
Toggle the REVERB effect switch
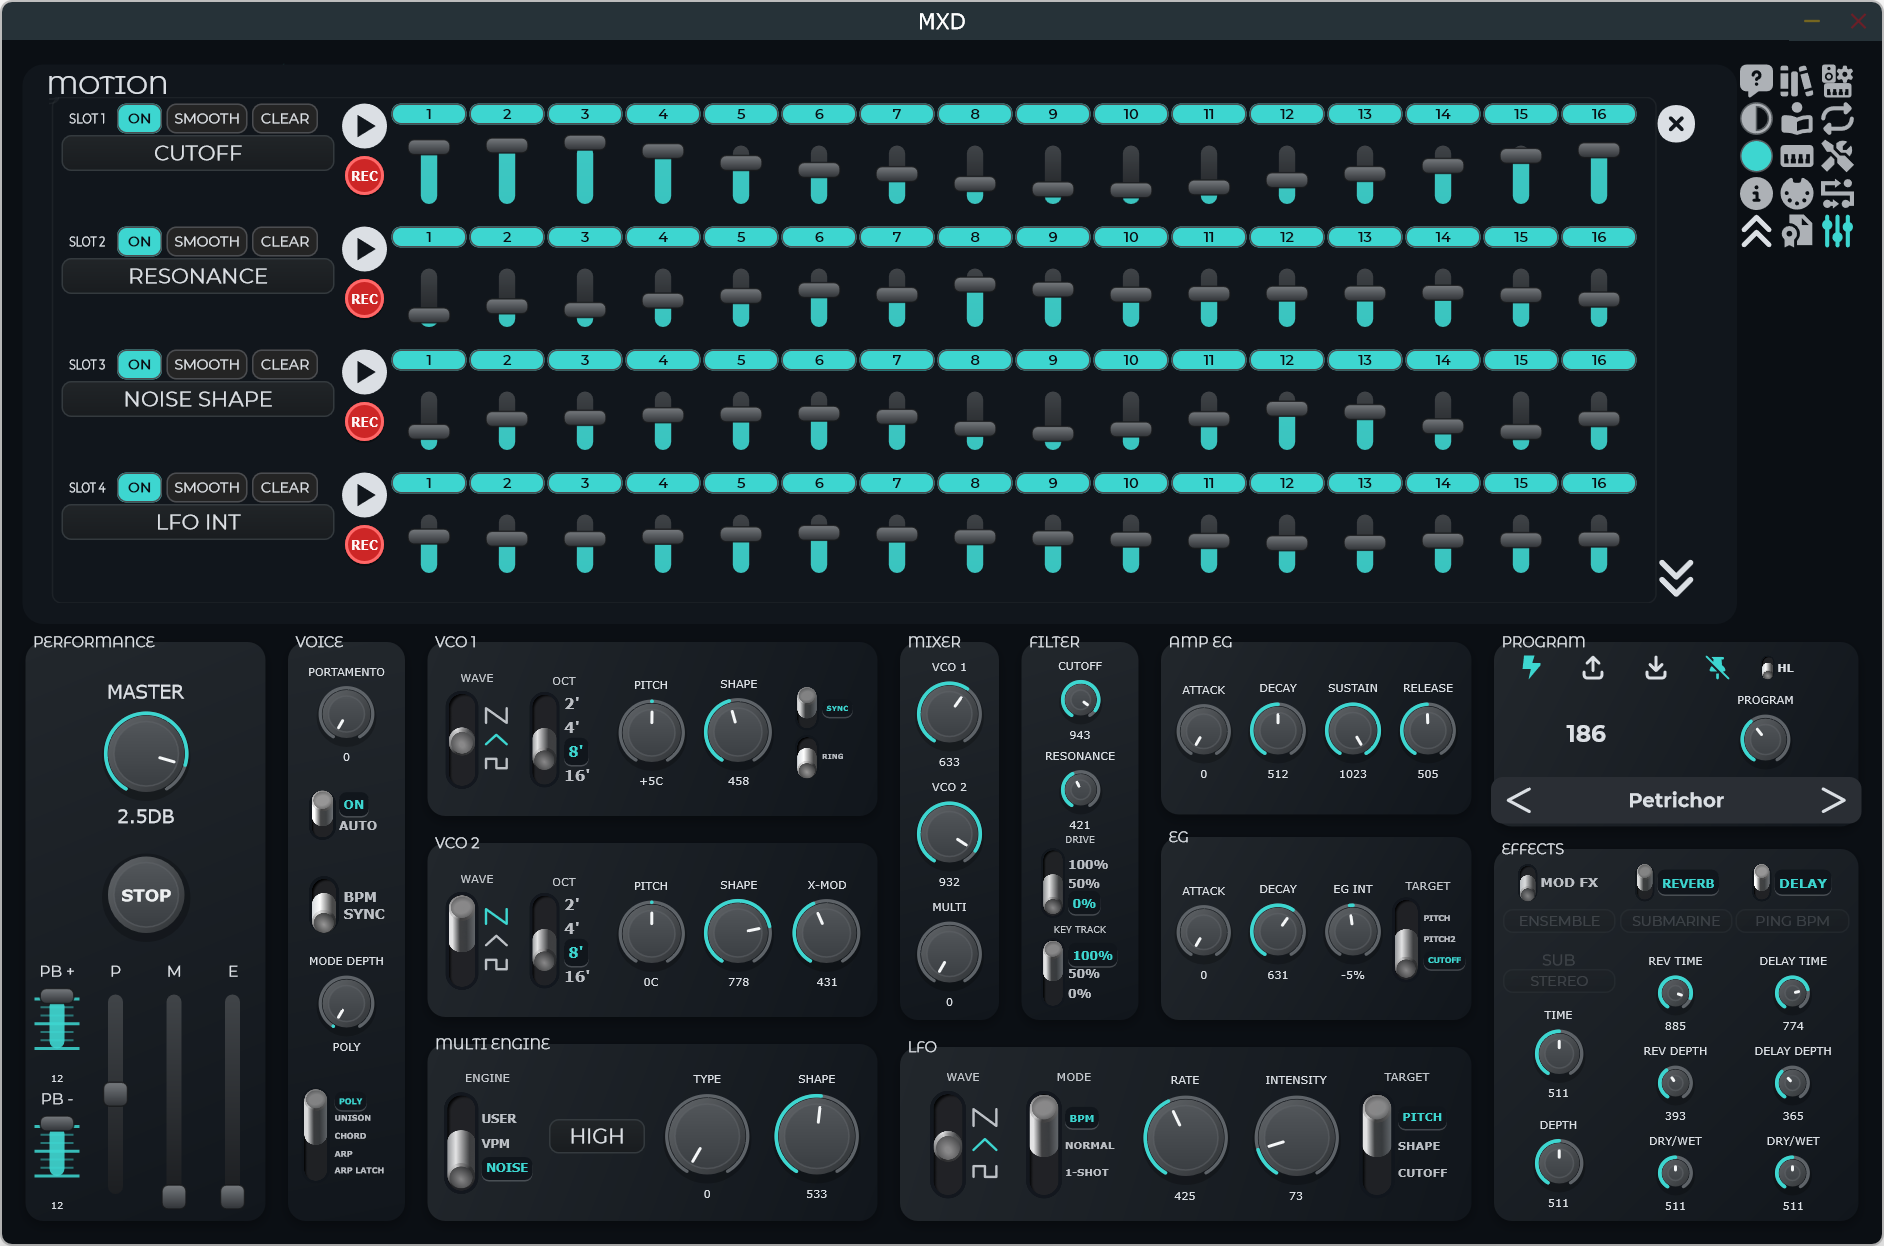click(1644, 880)
